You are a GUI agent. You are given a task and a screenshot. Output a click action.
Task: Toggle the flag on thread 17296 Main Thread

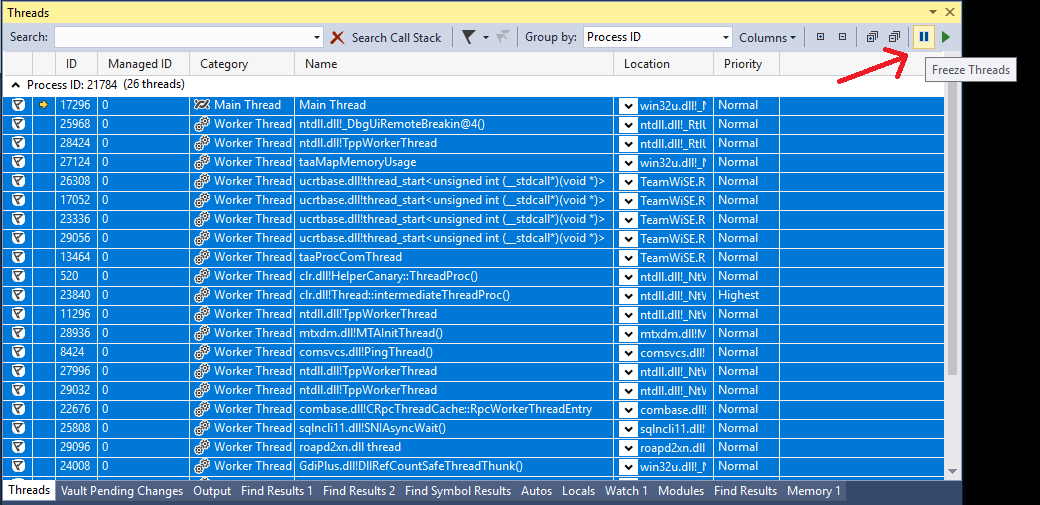[x=18, y=105]
